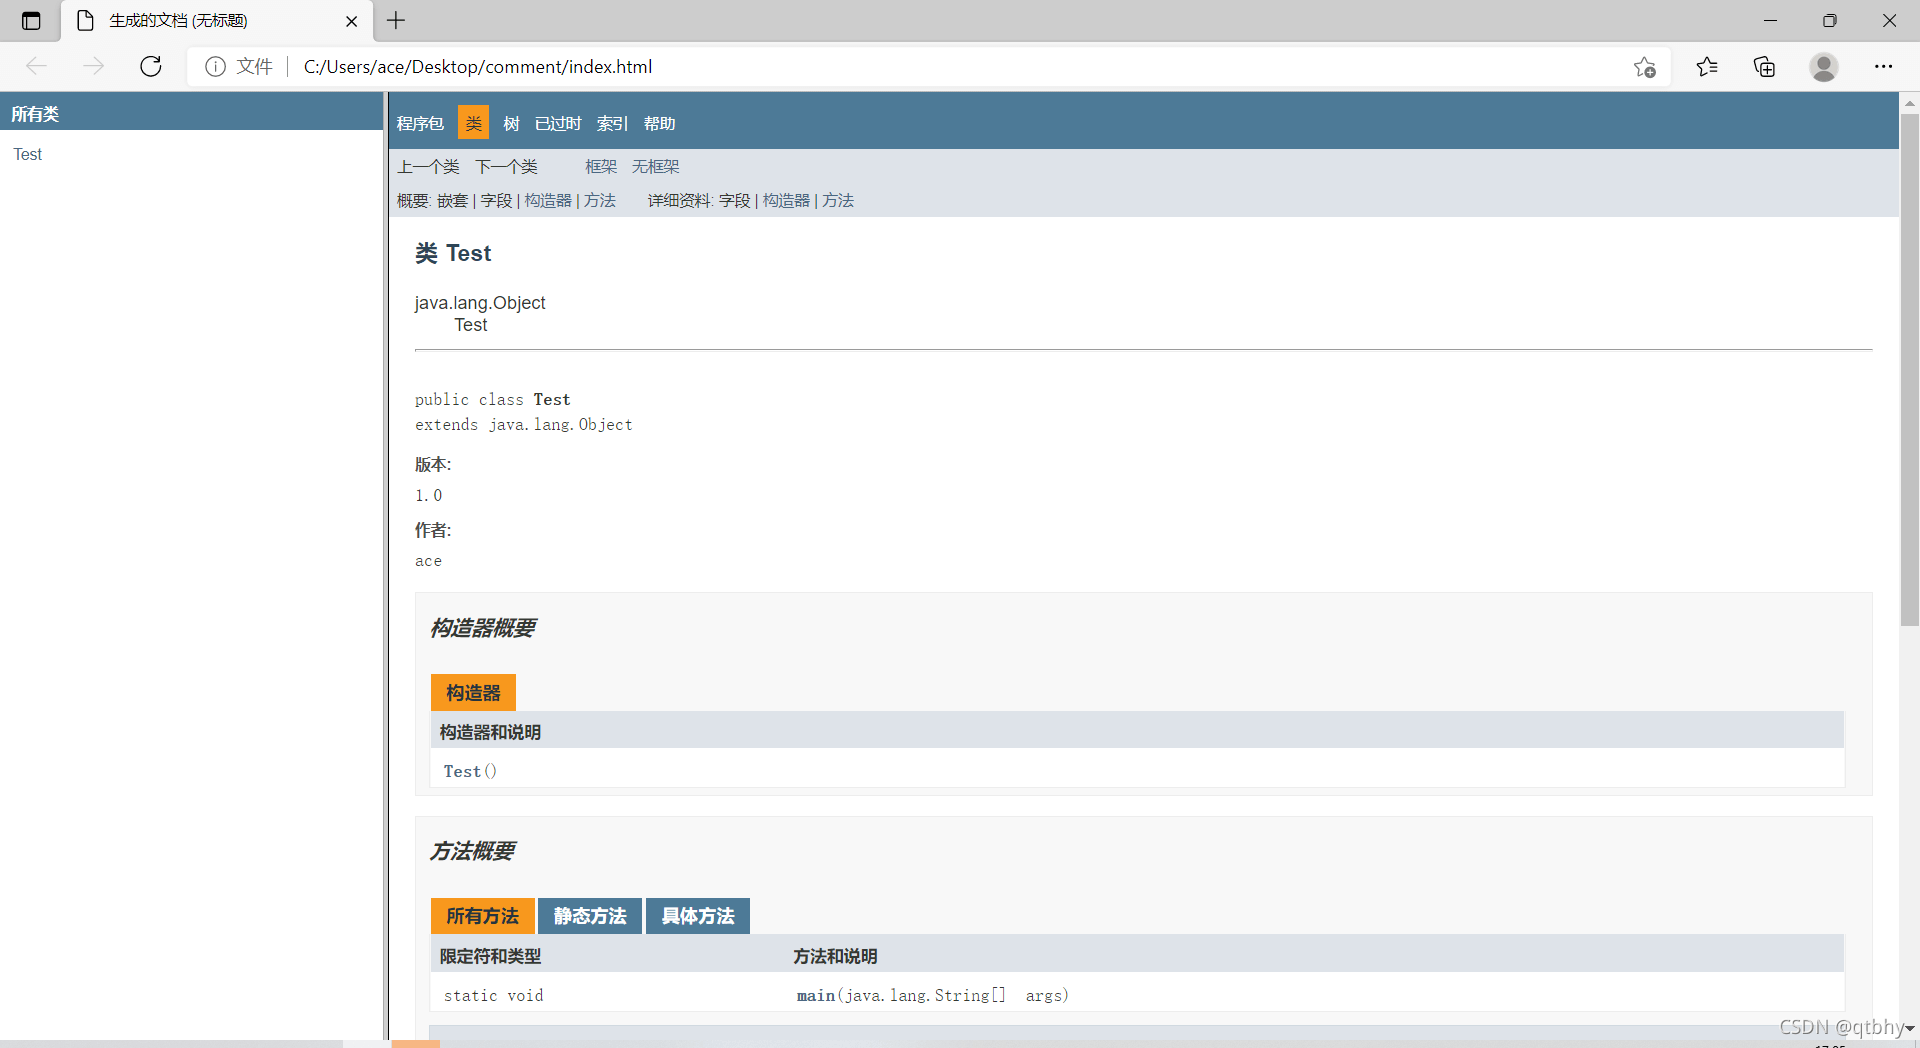Open the 帮助 navigation item
Screen dimensions: 1920x1048
660,123
